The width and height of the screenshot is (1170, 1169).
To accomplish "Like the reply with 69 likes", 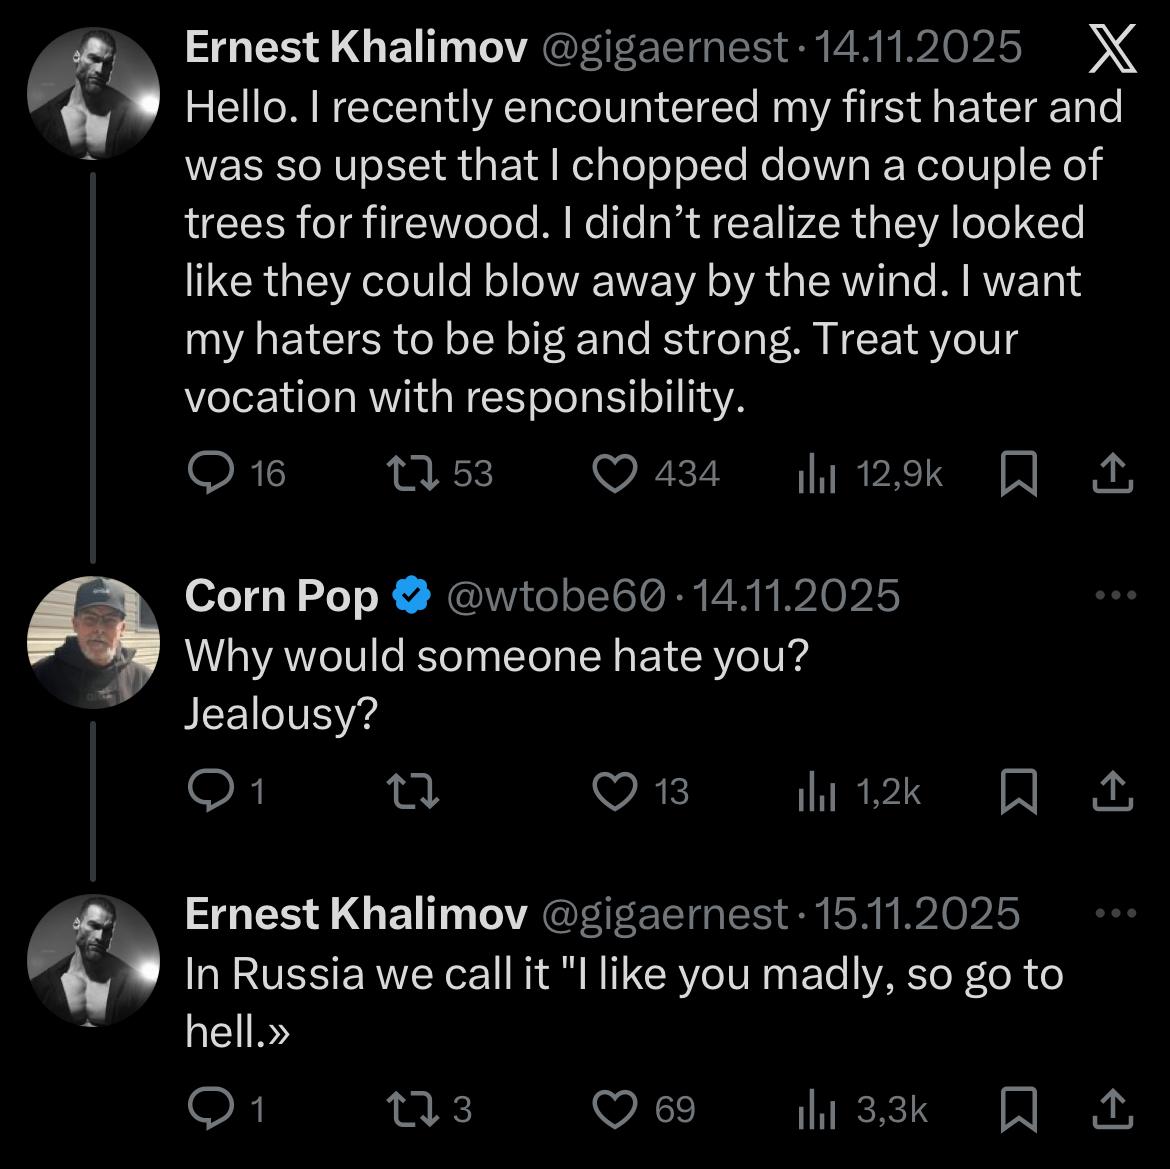I will [x=617, y=1110].
